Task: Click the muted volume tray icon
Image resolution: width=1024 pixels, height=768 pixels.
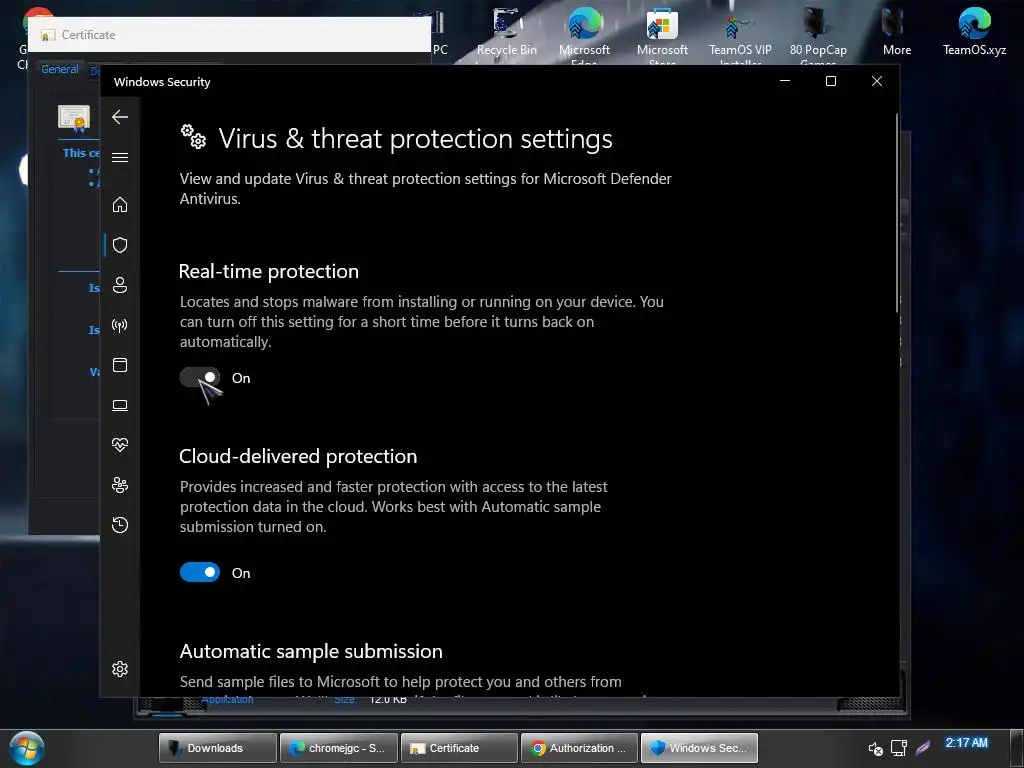Action: [x=875, y=748]
